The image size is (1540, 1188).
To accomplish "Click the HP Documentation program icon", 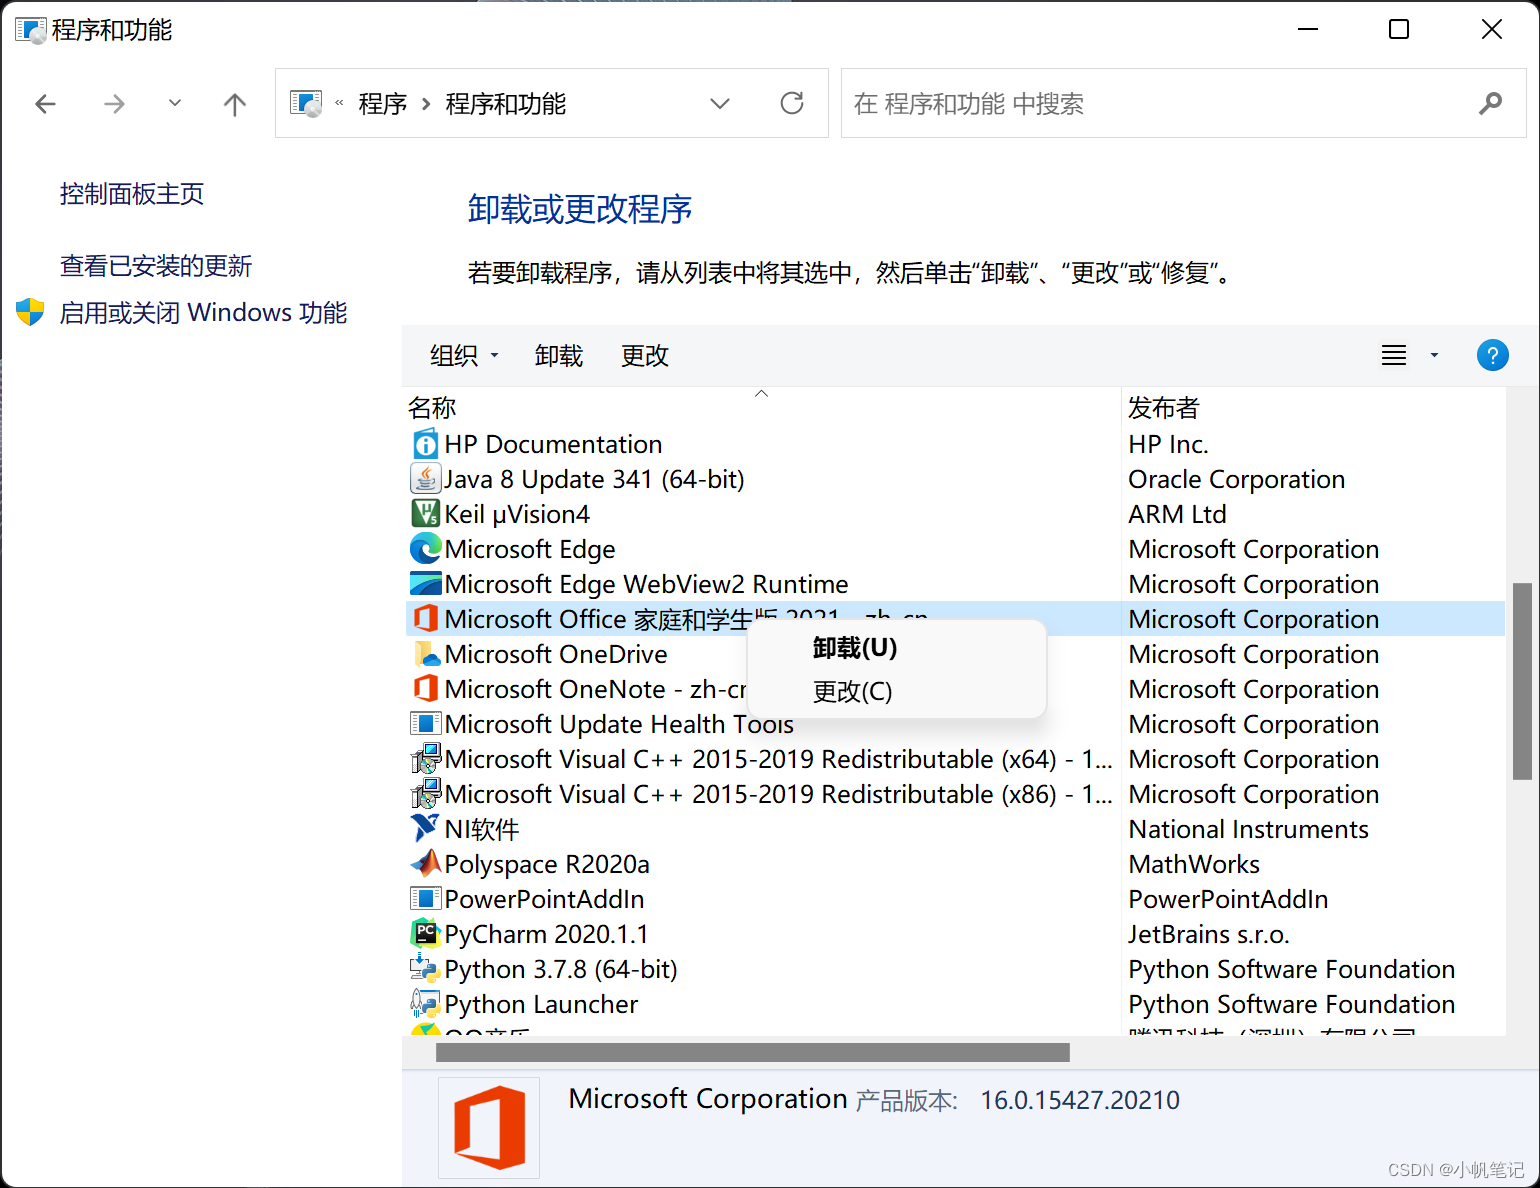I will [426, 444].
